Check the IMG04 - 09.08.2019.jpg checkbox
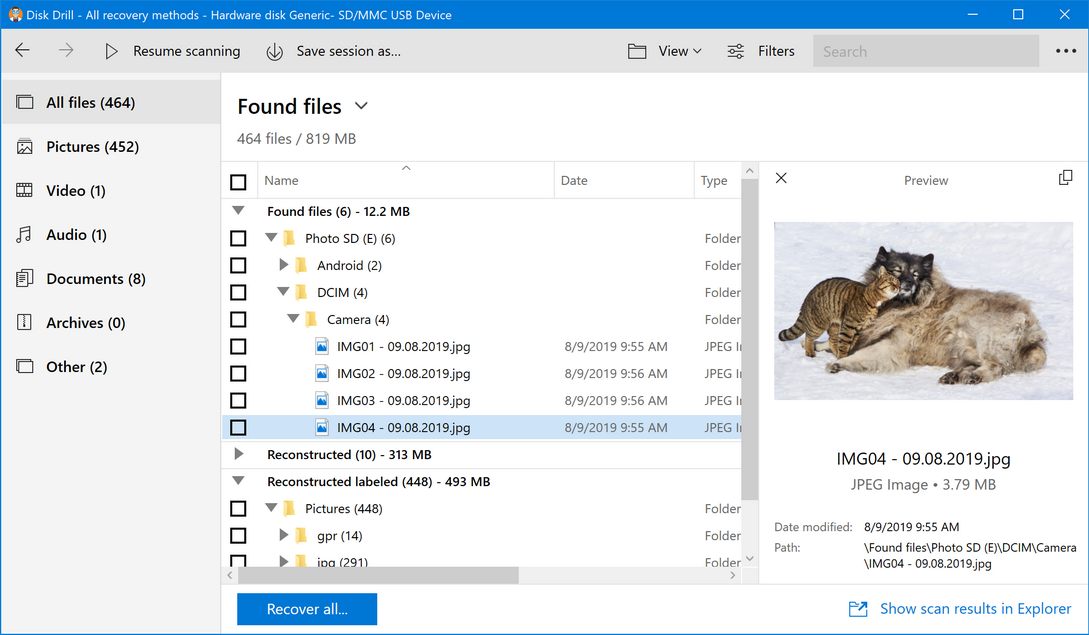Image resolution: width=1089 pixels, height=635 pixels. [238, 427]
